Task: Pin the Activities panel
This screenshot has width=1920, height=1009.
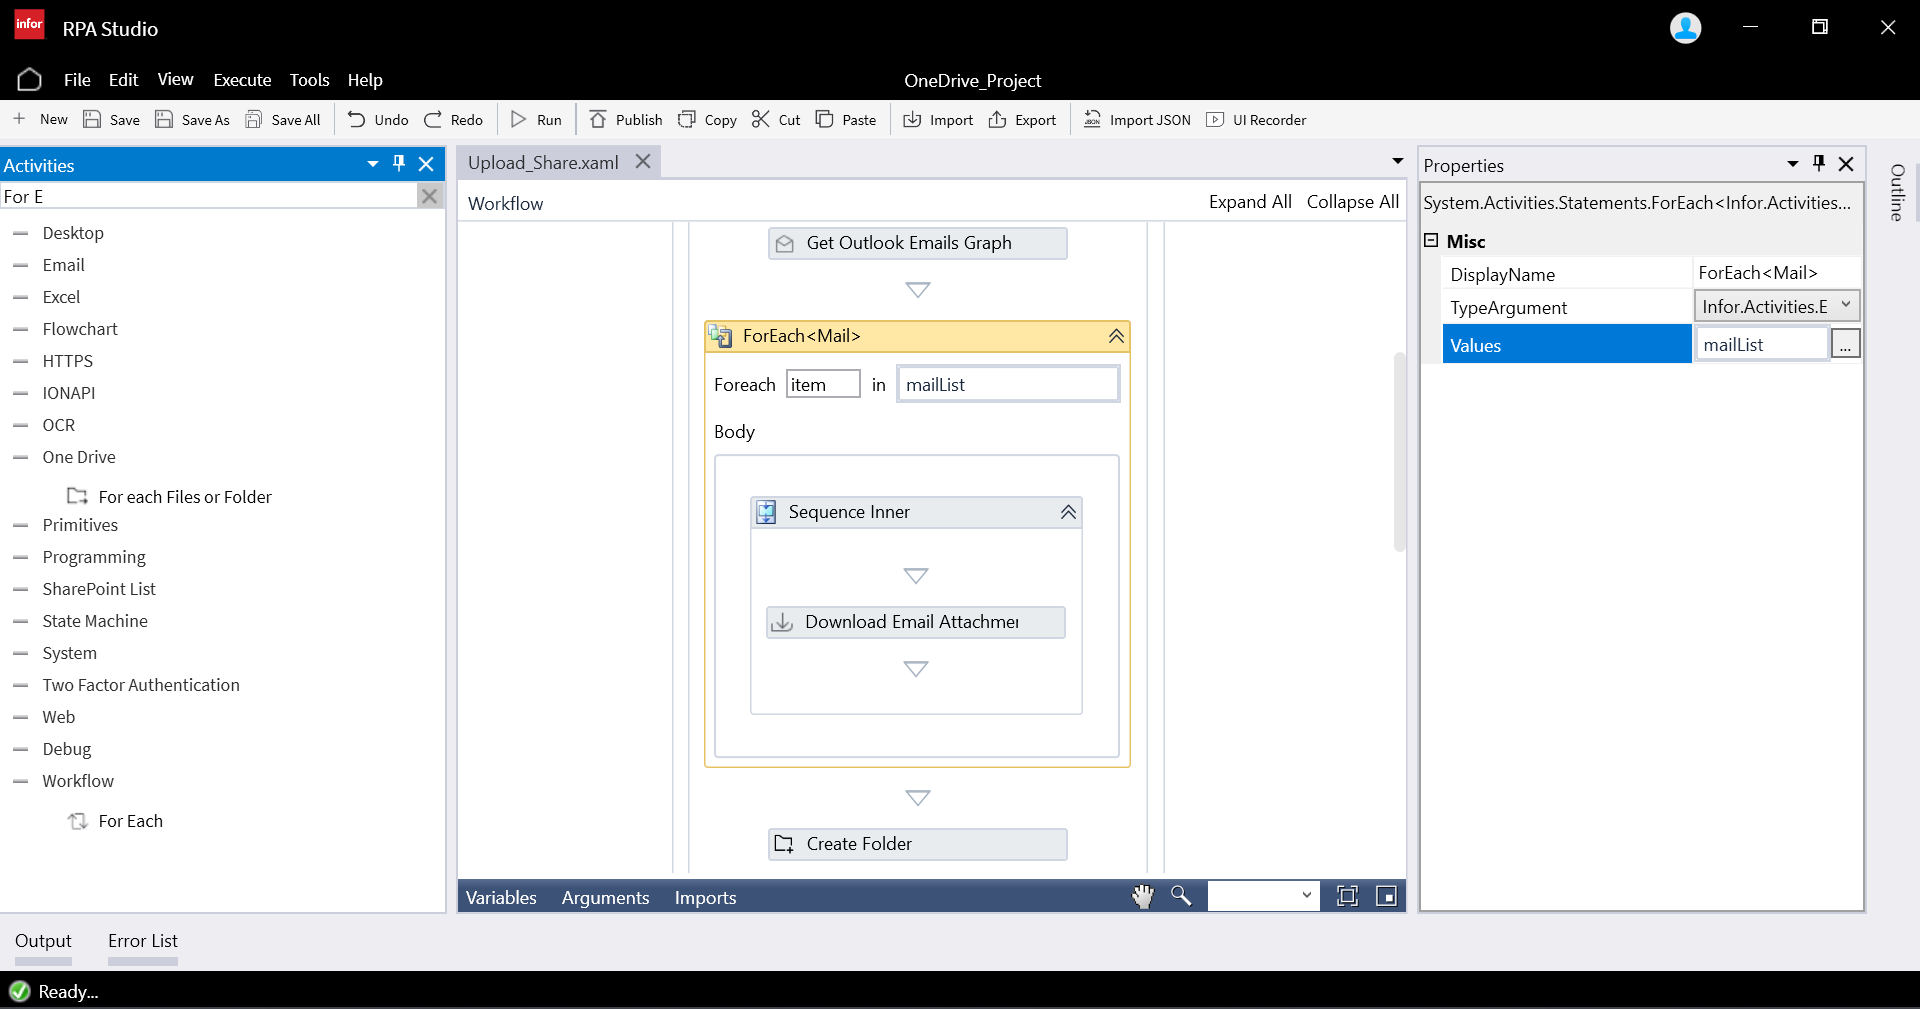Action: click(x=399, y=164)
